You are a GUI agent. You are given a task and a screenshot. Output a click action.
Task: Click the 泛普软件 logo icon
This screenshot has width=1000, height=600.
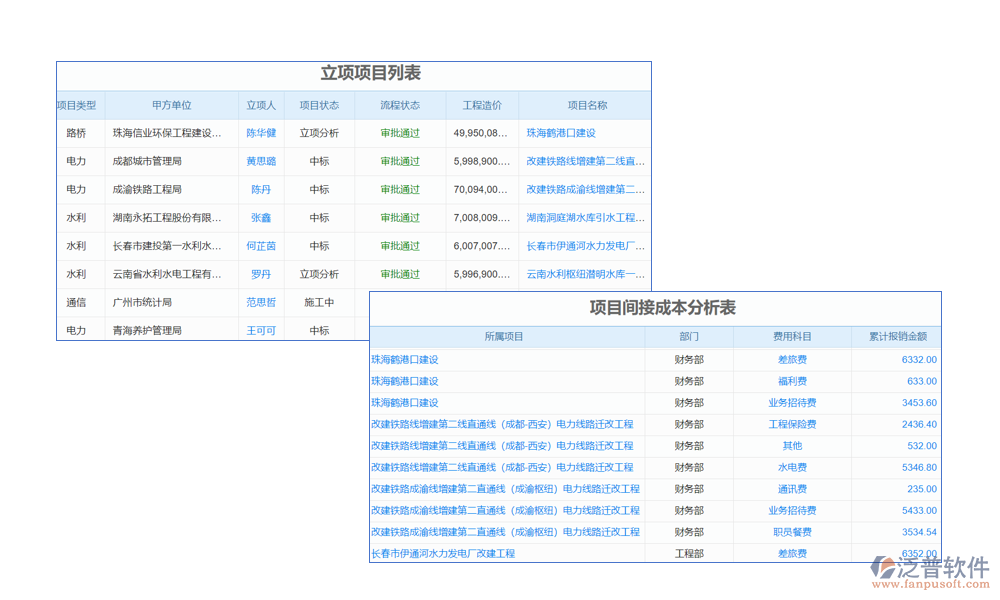[x=883, y=568]
